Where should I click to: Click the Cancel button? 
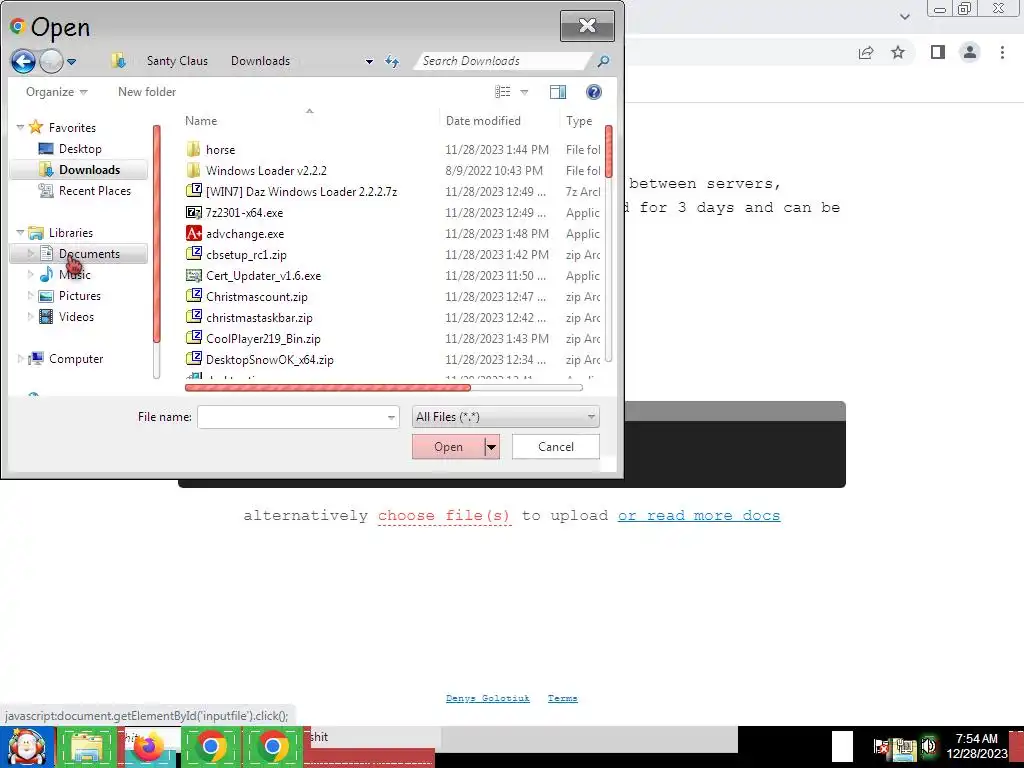(556, 447)
